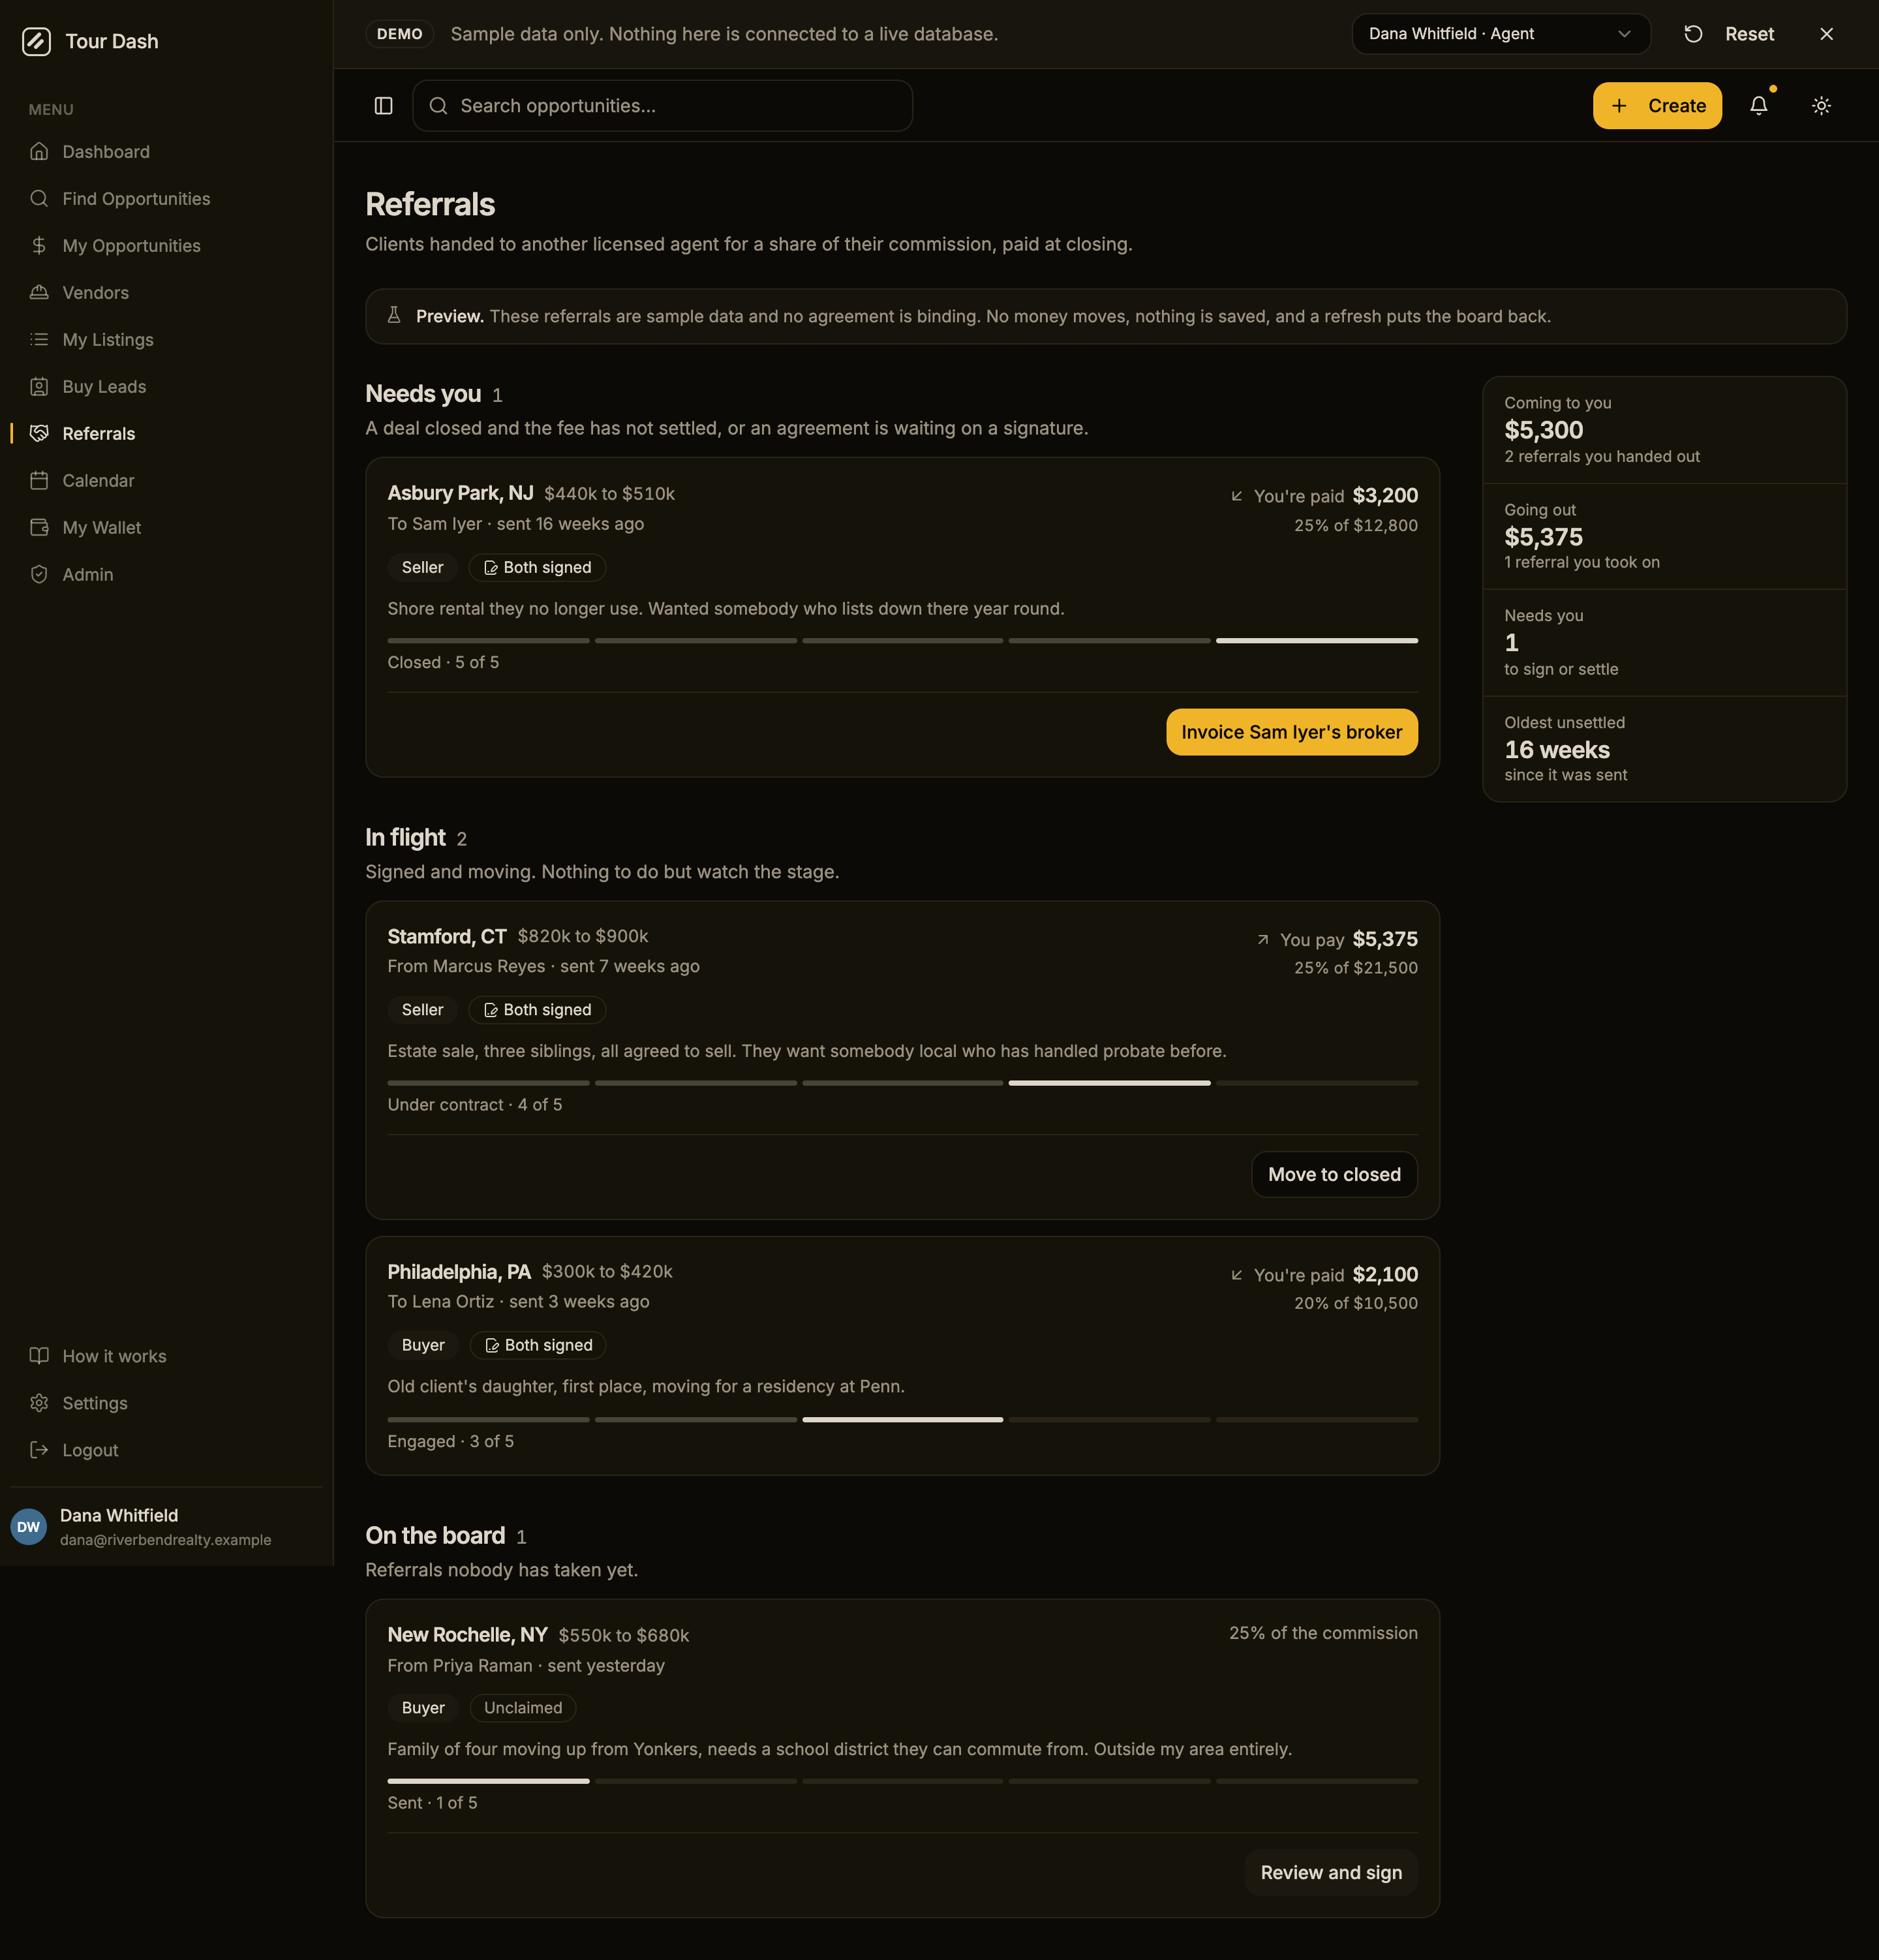Click the Asbury Park stage progress bar

[902, 641]
